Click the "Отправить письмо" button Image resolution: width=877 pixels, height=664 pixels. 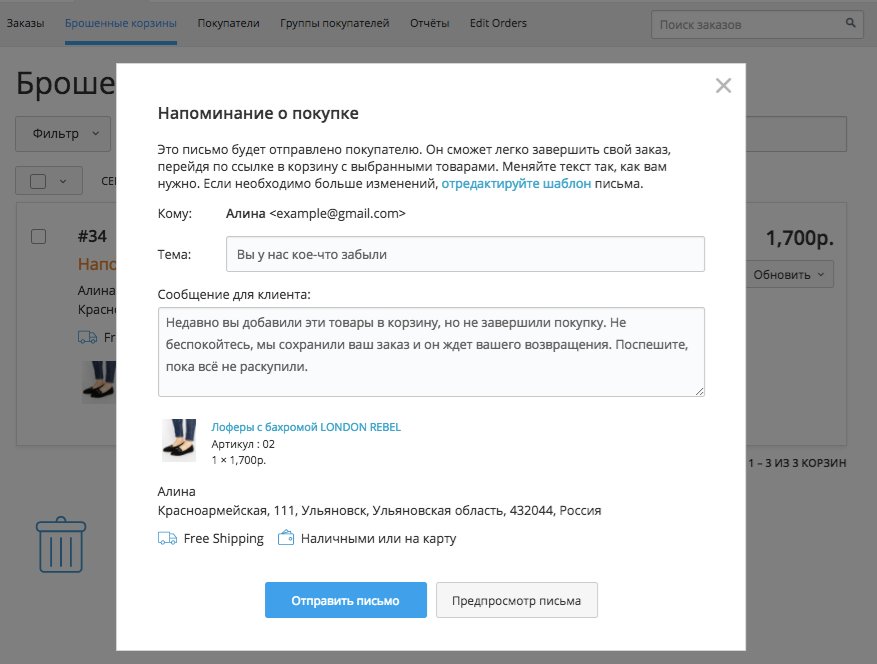click(x=345, y=600)
